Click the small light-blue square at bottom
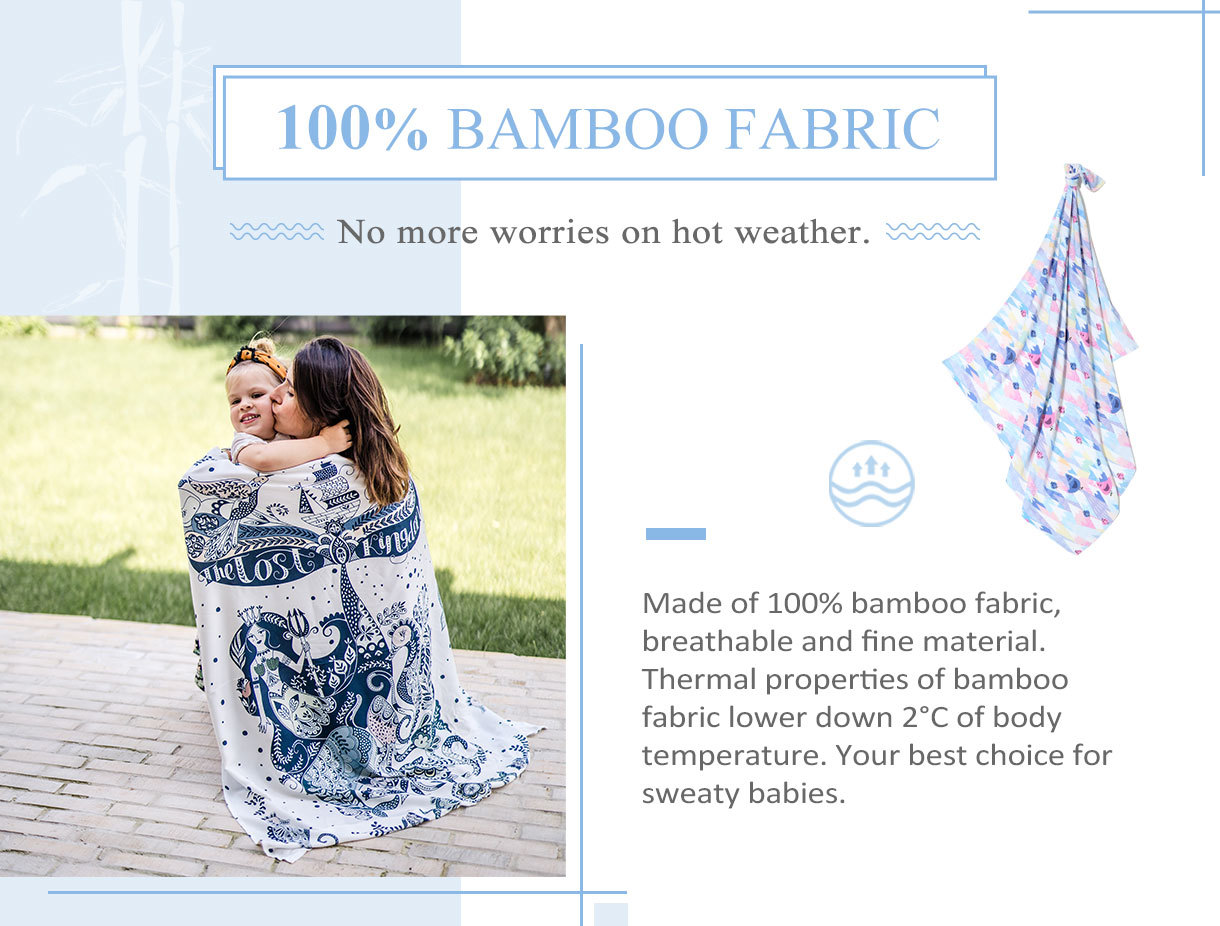 [611, 914]
